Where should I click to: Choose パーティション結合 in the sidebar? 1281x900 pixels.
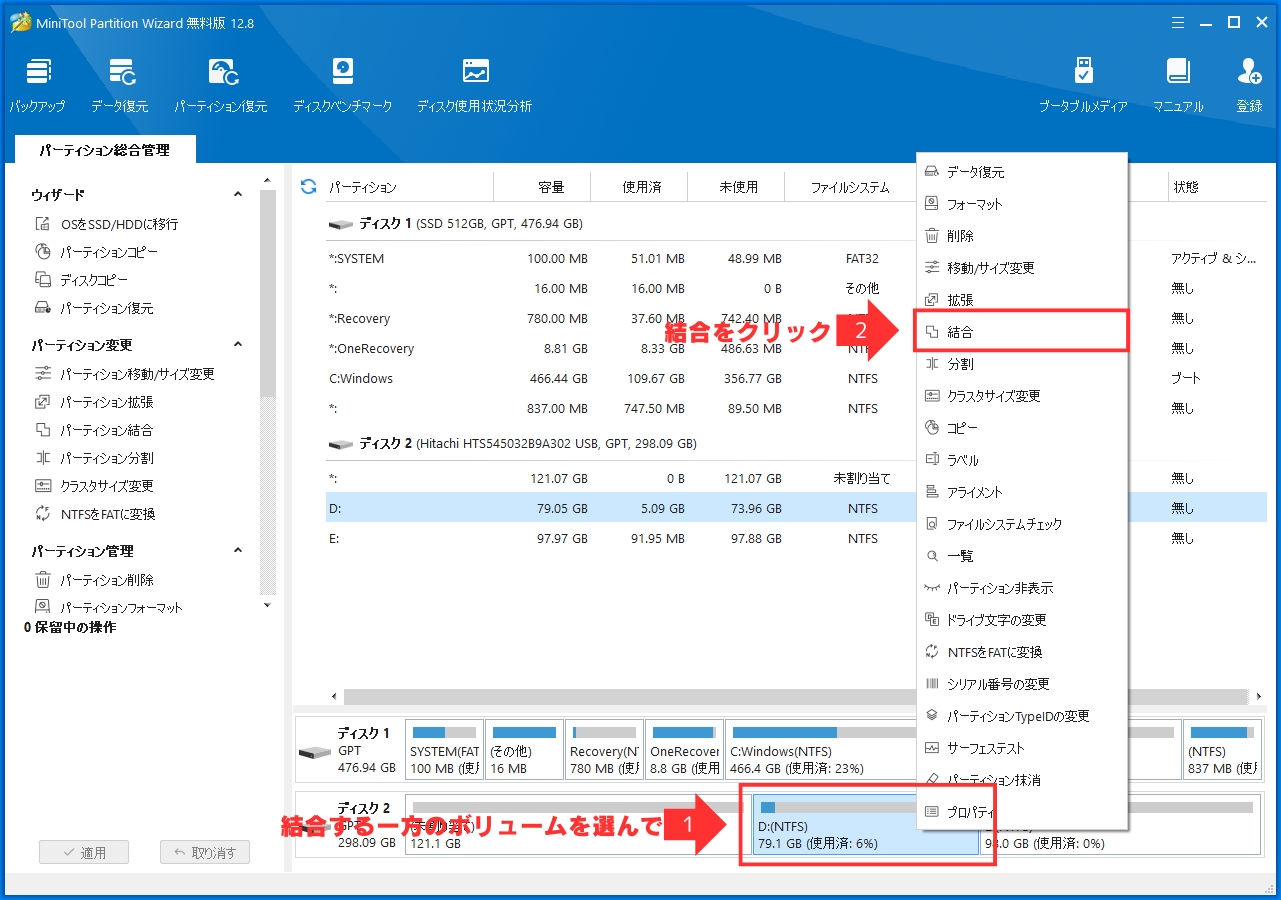pos(94,430)
